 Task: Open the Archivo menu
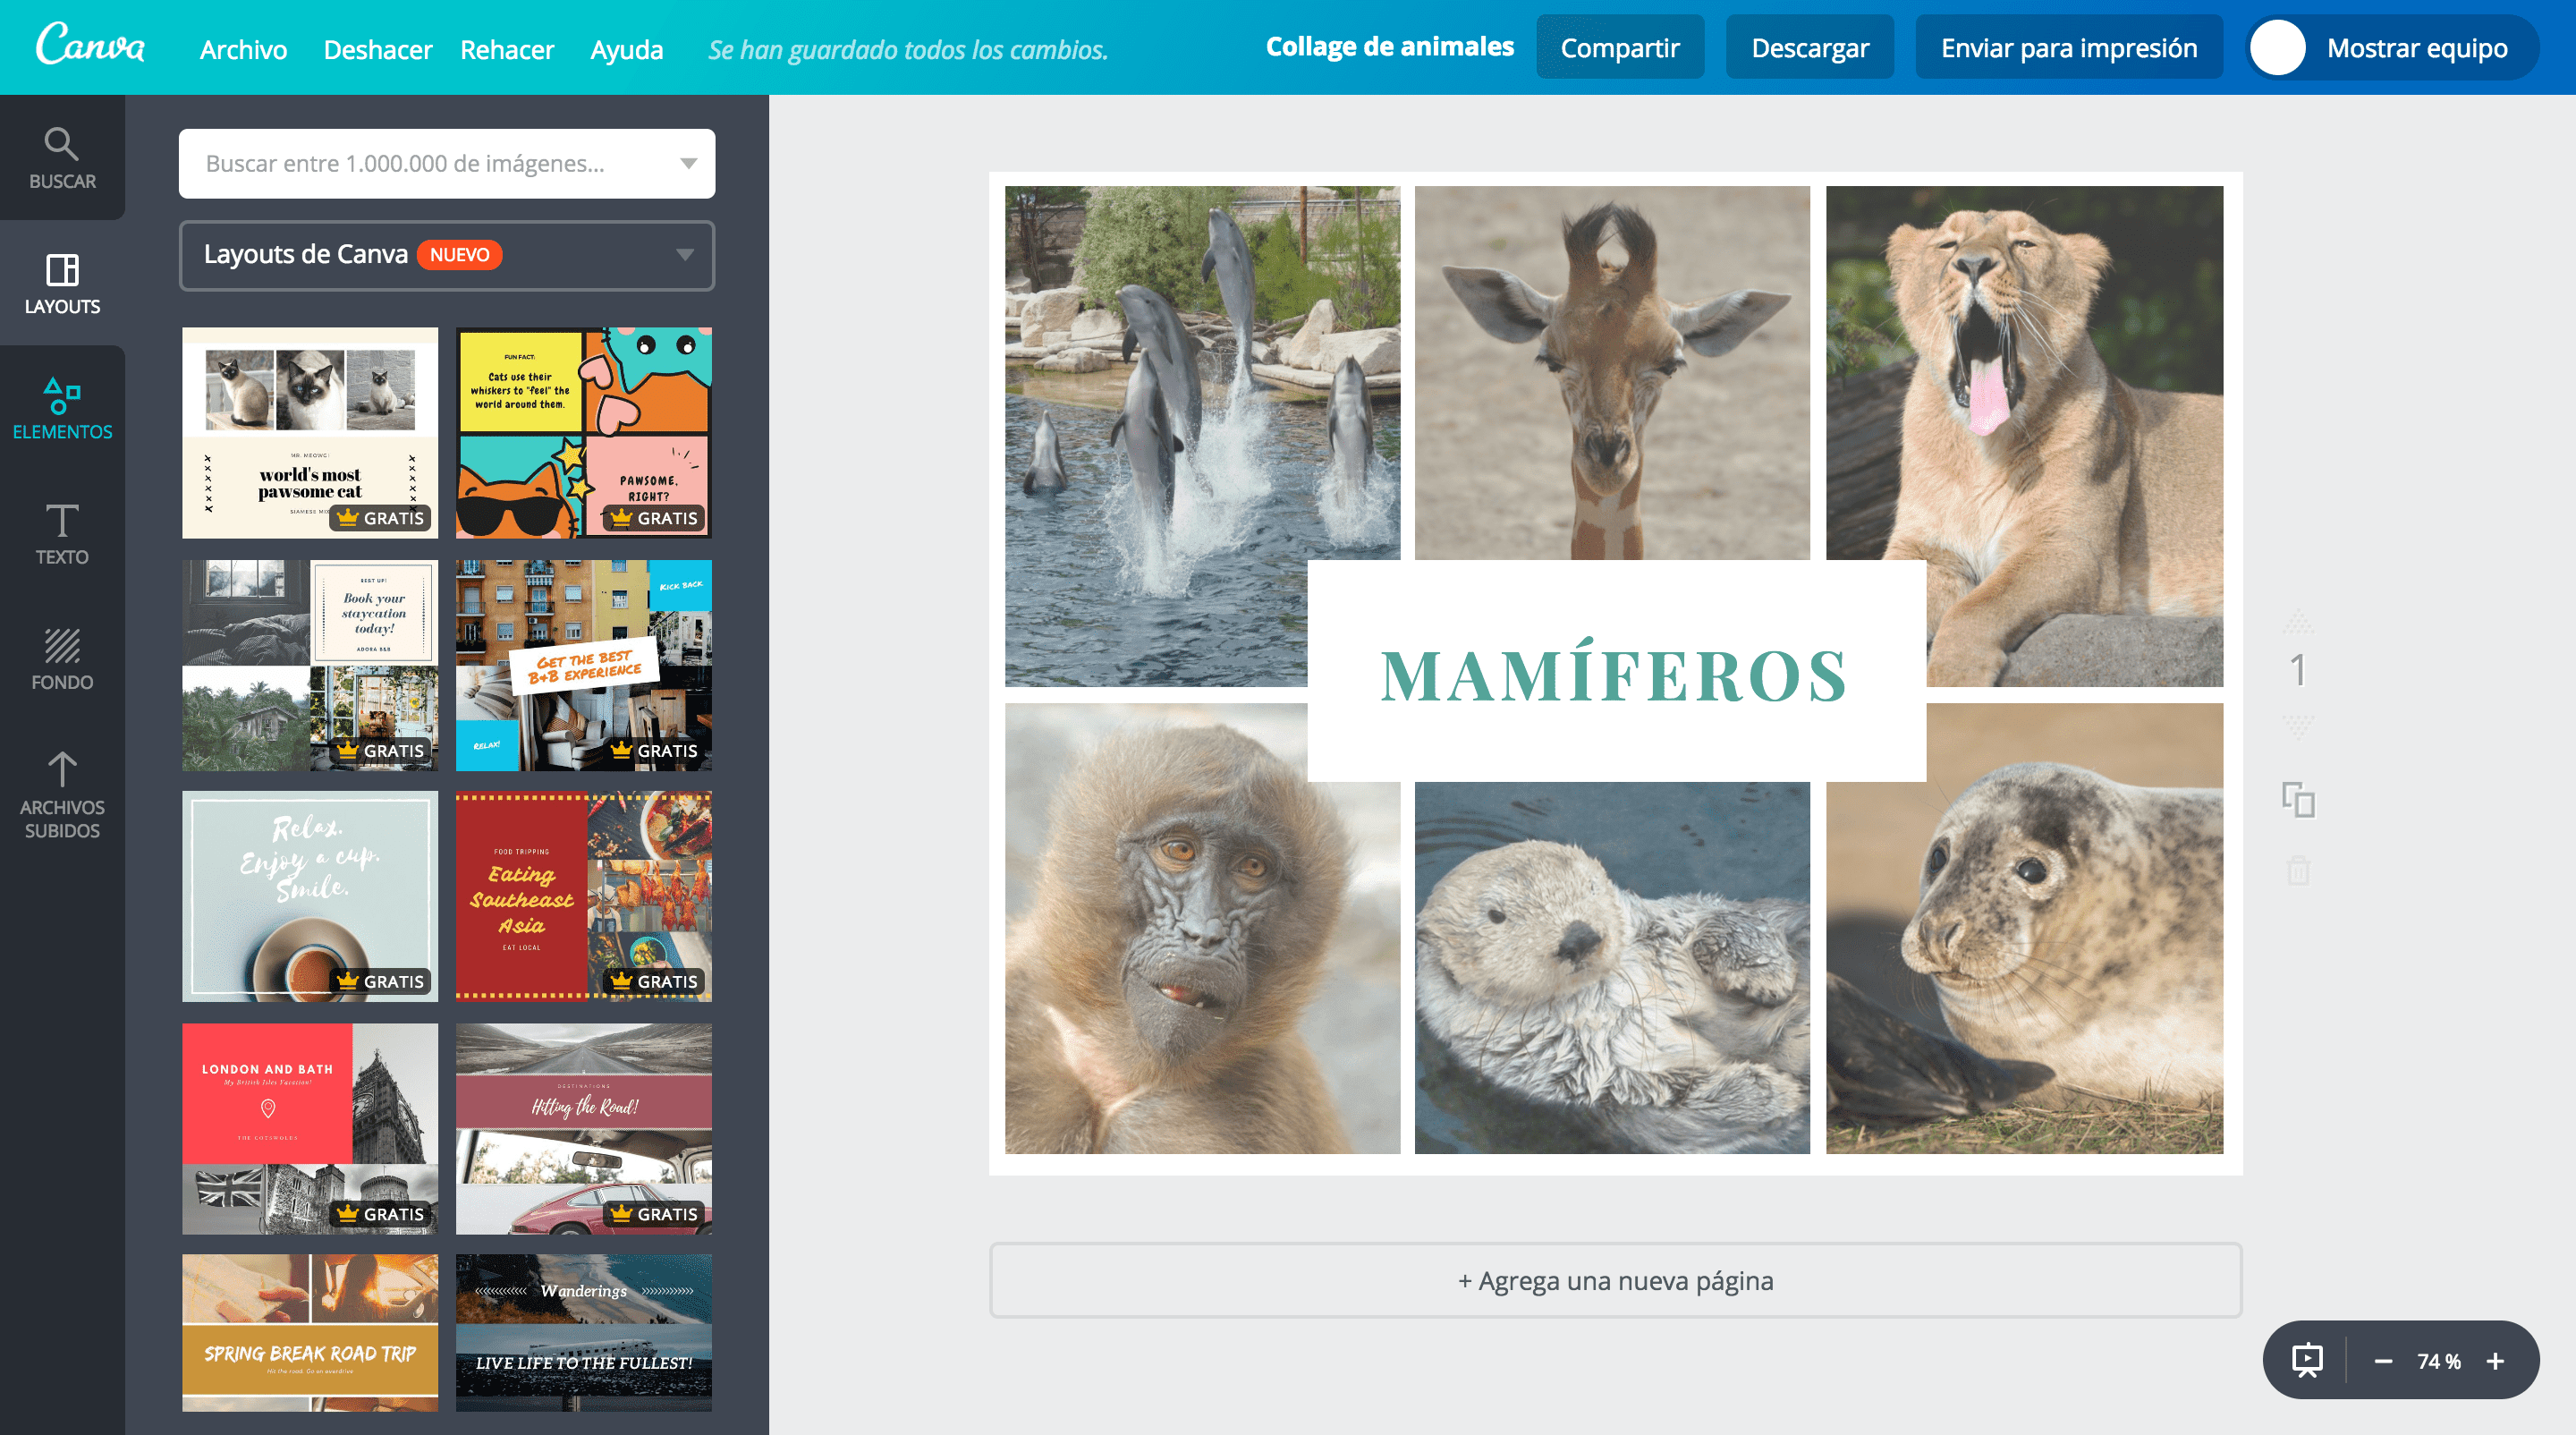coord(243,48)
